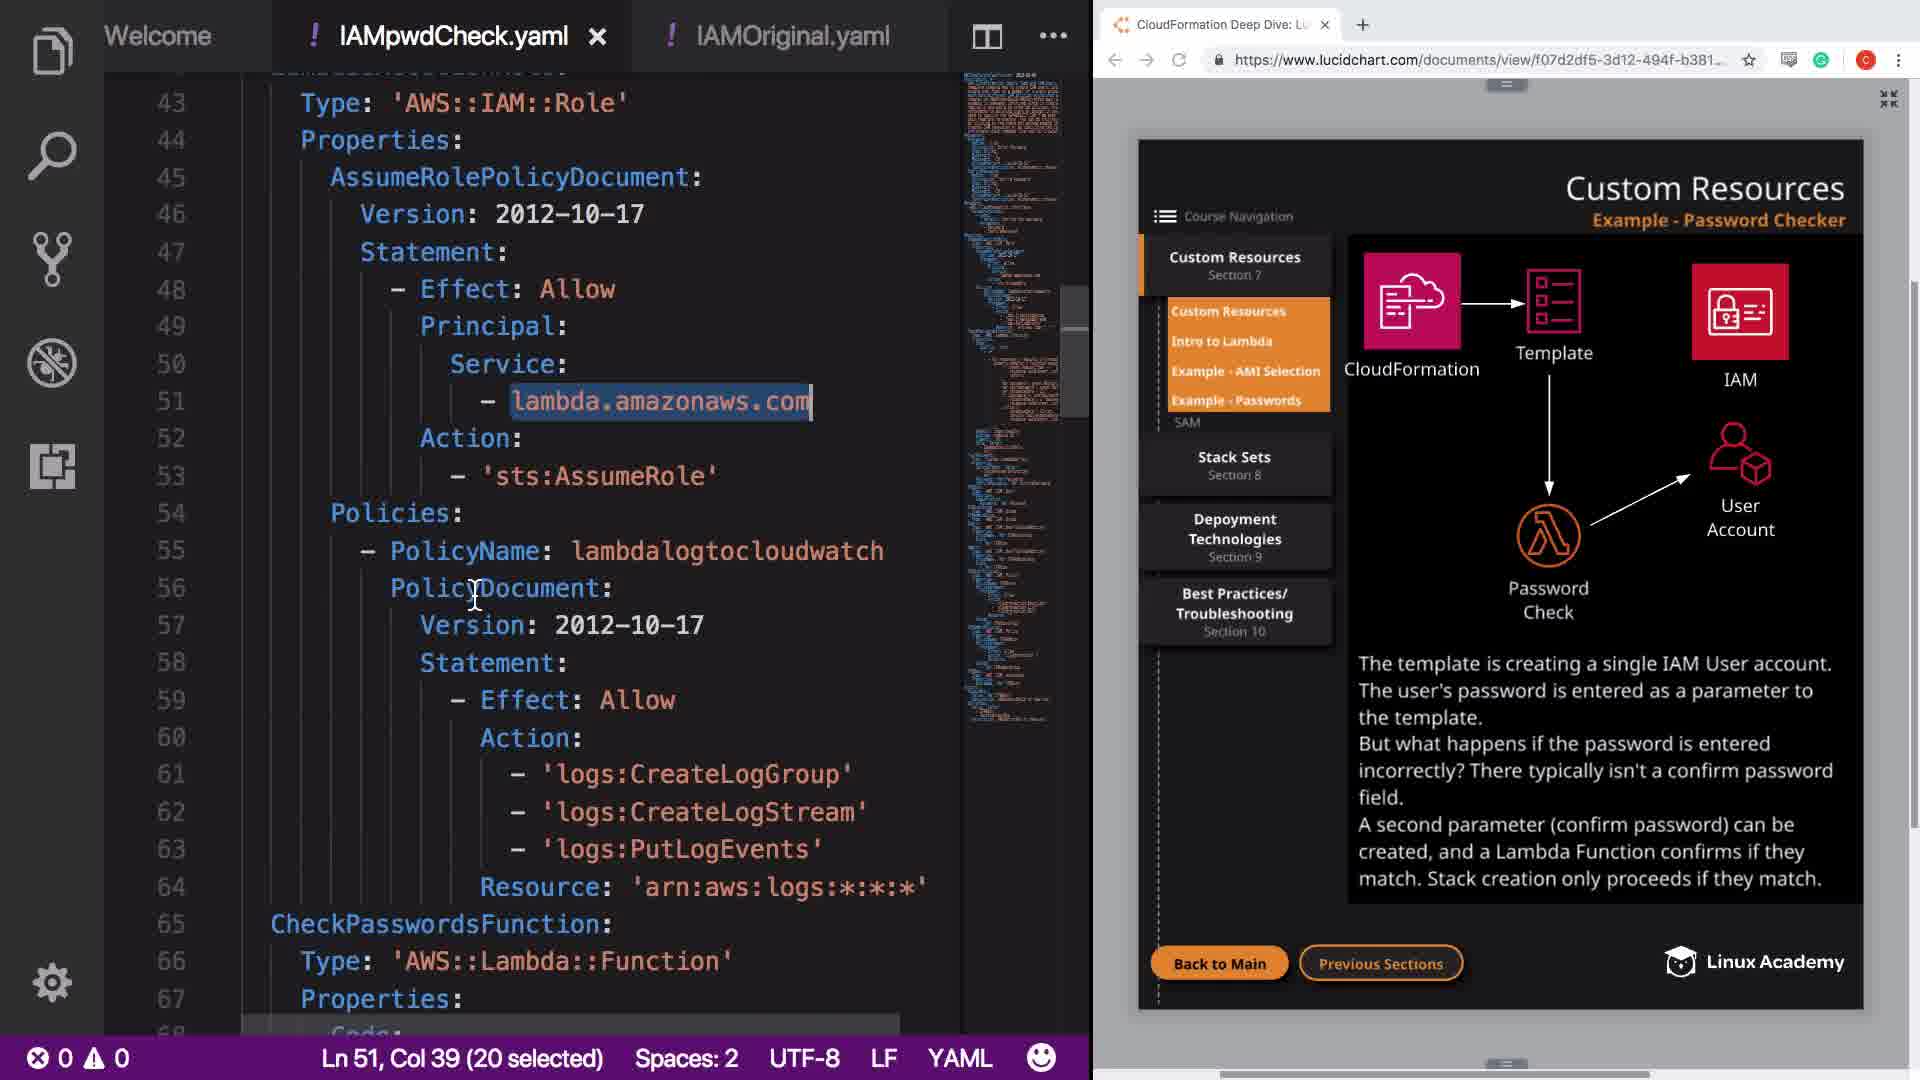The height and width of the screenshot is (1080, 1920).
Task: Expand Deployment Technologies Section 9 item
Action: (x=1234, y=537)
